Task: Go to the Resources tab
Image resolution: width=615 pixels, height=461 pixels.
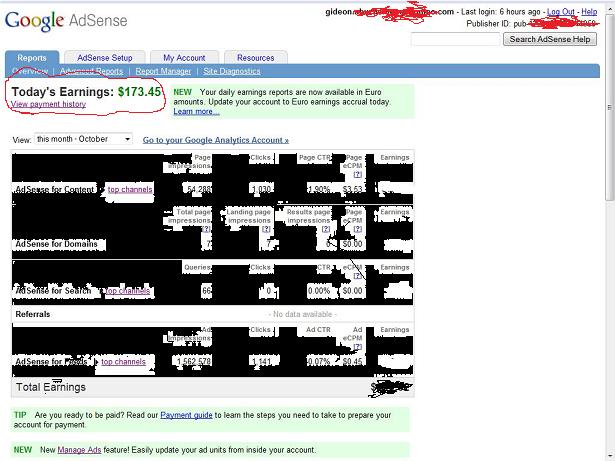Action: click(256, 58)
